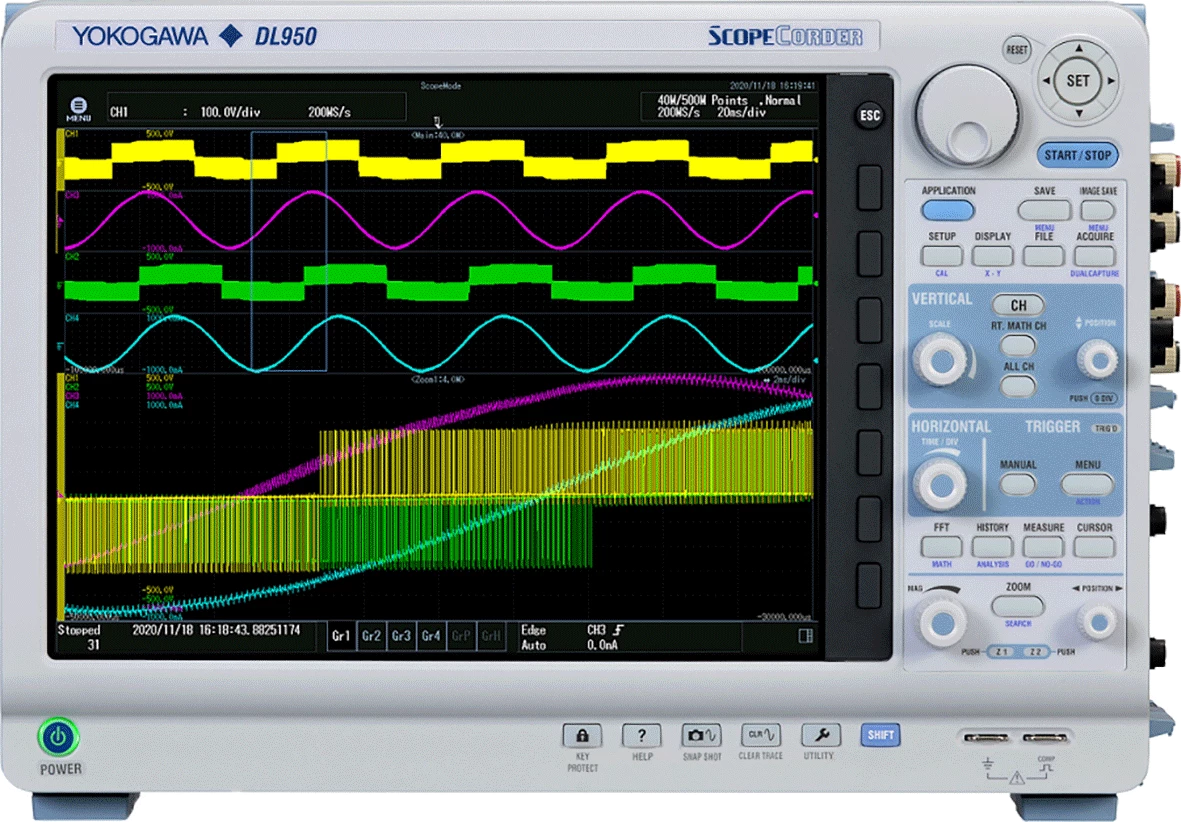Viewport: 1181px width, 822px height.
Task: Select the Gr1 display group tab
Action: pos(341,637)
